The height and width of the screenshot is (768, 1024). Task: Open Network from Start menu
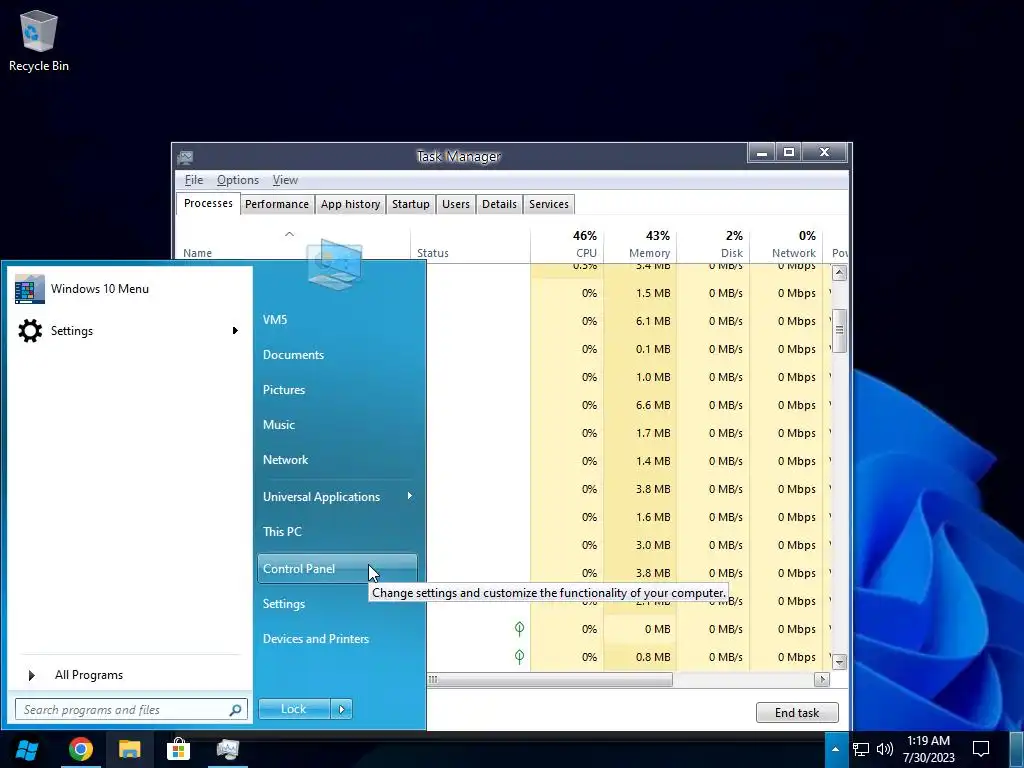click(x=285, y=459)
